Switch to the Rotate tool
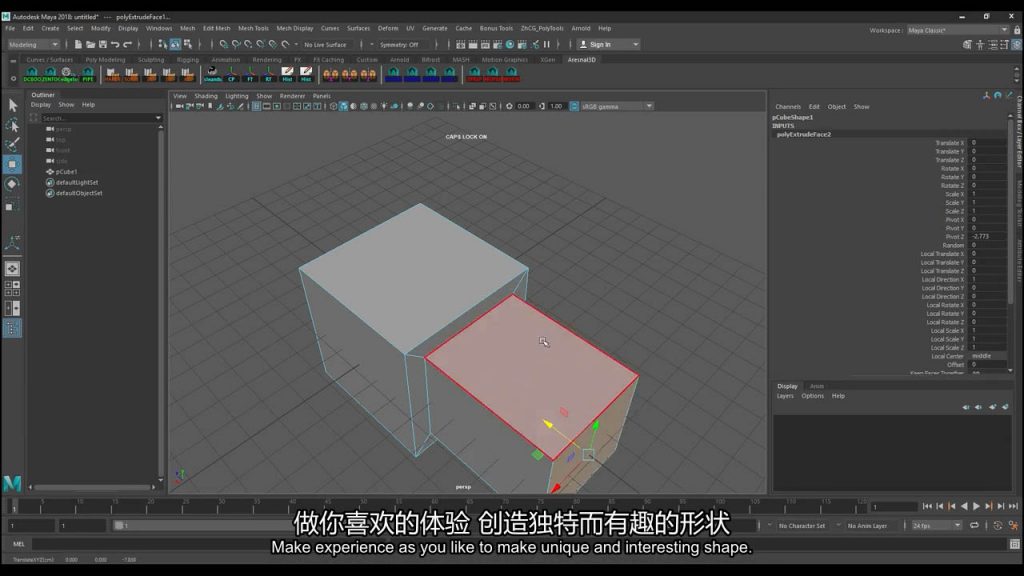This screenshot has width=1024, height=576. pyautogui.click(x=12, y=184)
